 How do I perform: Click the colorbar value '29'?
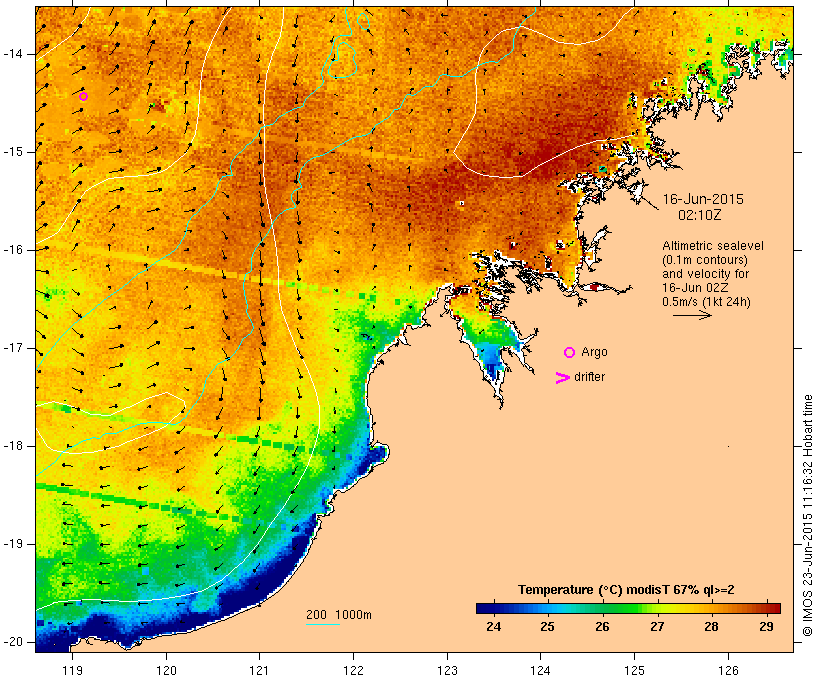(x=766, y=627)
